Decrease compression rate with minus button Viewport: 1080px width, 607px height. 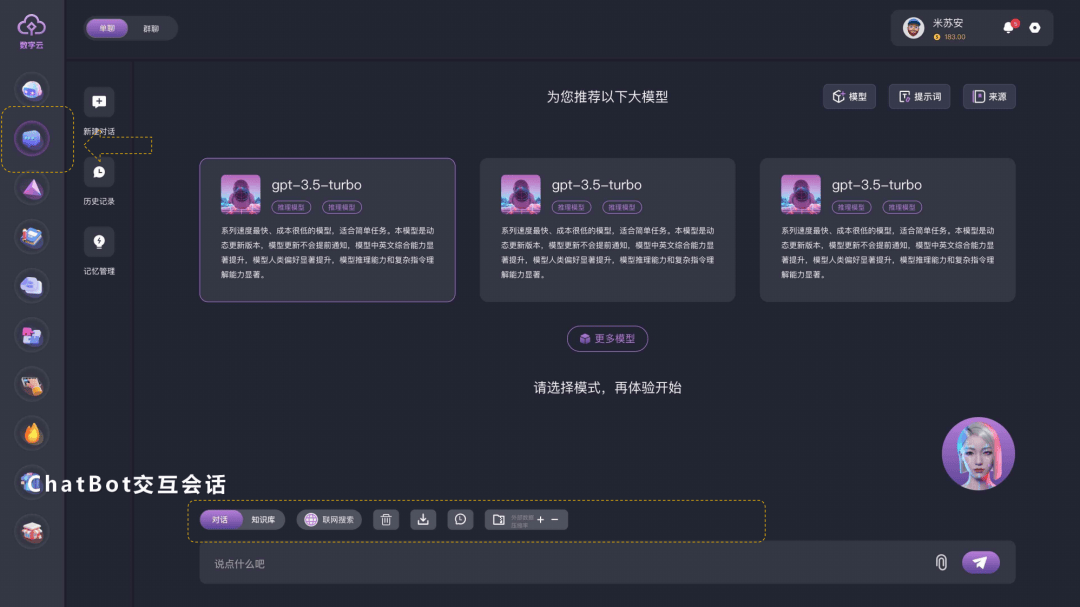(554, 519)
